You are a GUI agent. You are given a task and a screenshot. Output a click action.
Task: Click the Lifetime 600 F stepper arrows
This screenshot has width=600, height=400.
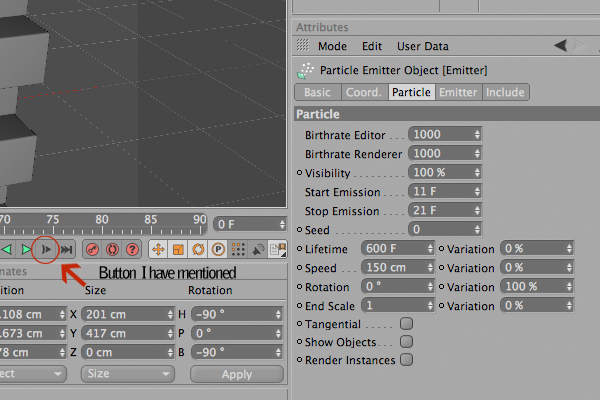tap(430, 249)
